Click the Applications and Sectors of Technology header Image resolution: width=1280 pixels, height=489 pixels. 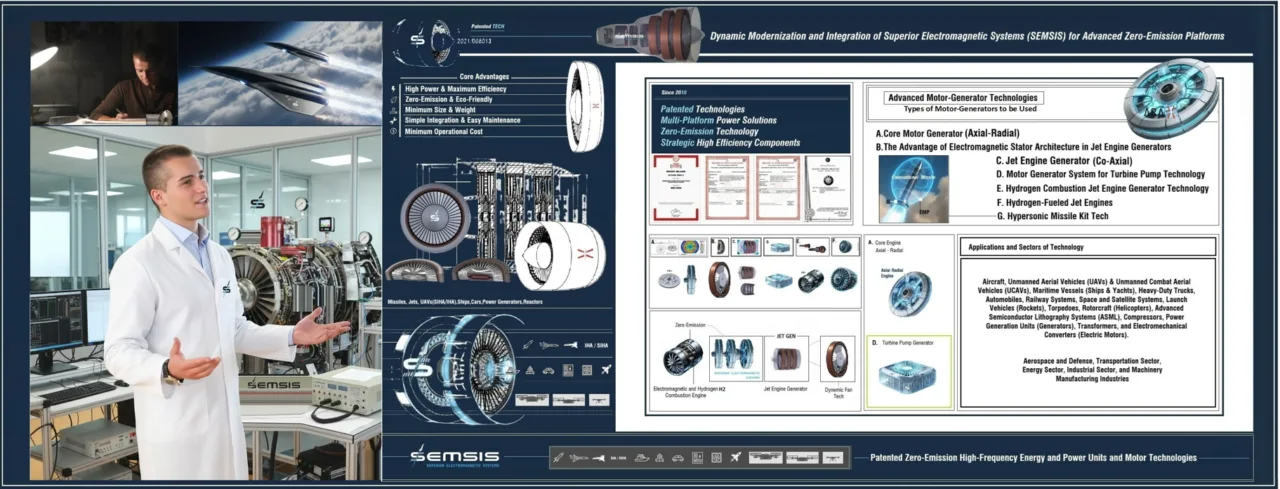[x=1087, y=246]
